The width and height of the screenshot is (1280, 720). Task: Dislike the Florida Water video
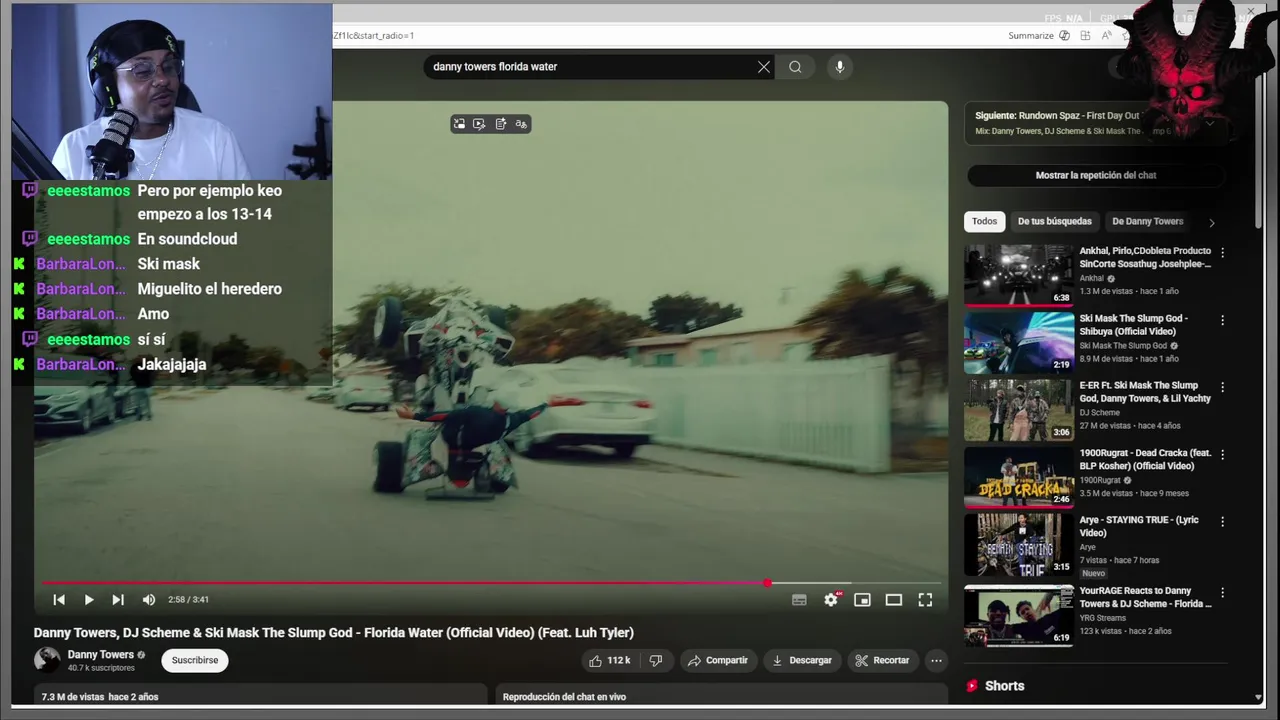[656, 660]
